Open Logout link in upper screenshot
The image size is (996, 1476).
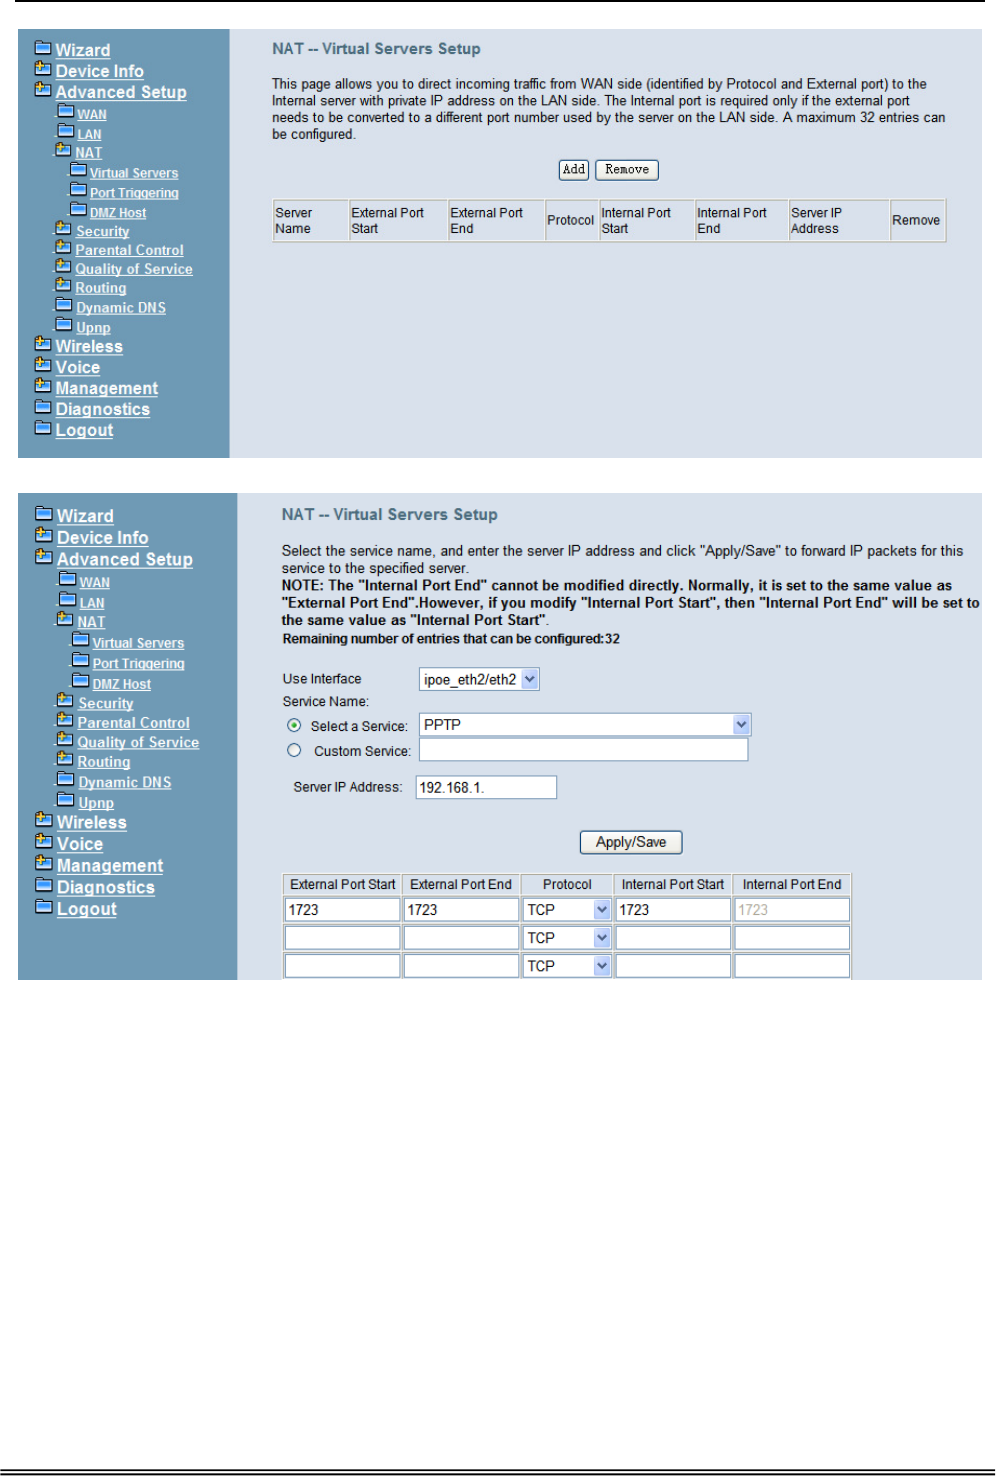[x=84, y=430]
